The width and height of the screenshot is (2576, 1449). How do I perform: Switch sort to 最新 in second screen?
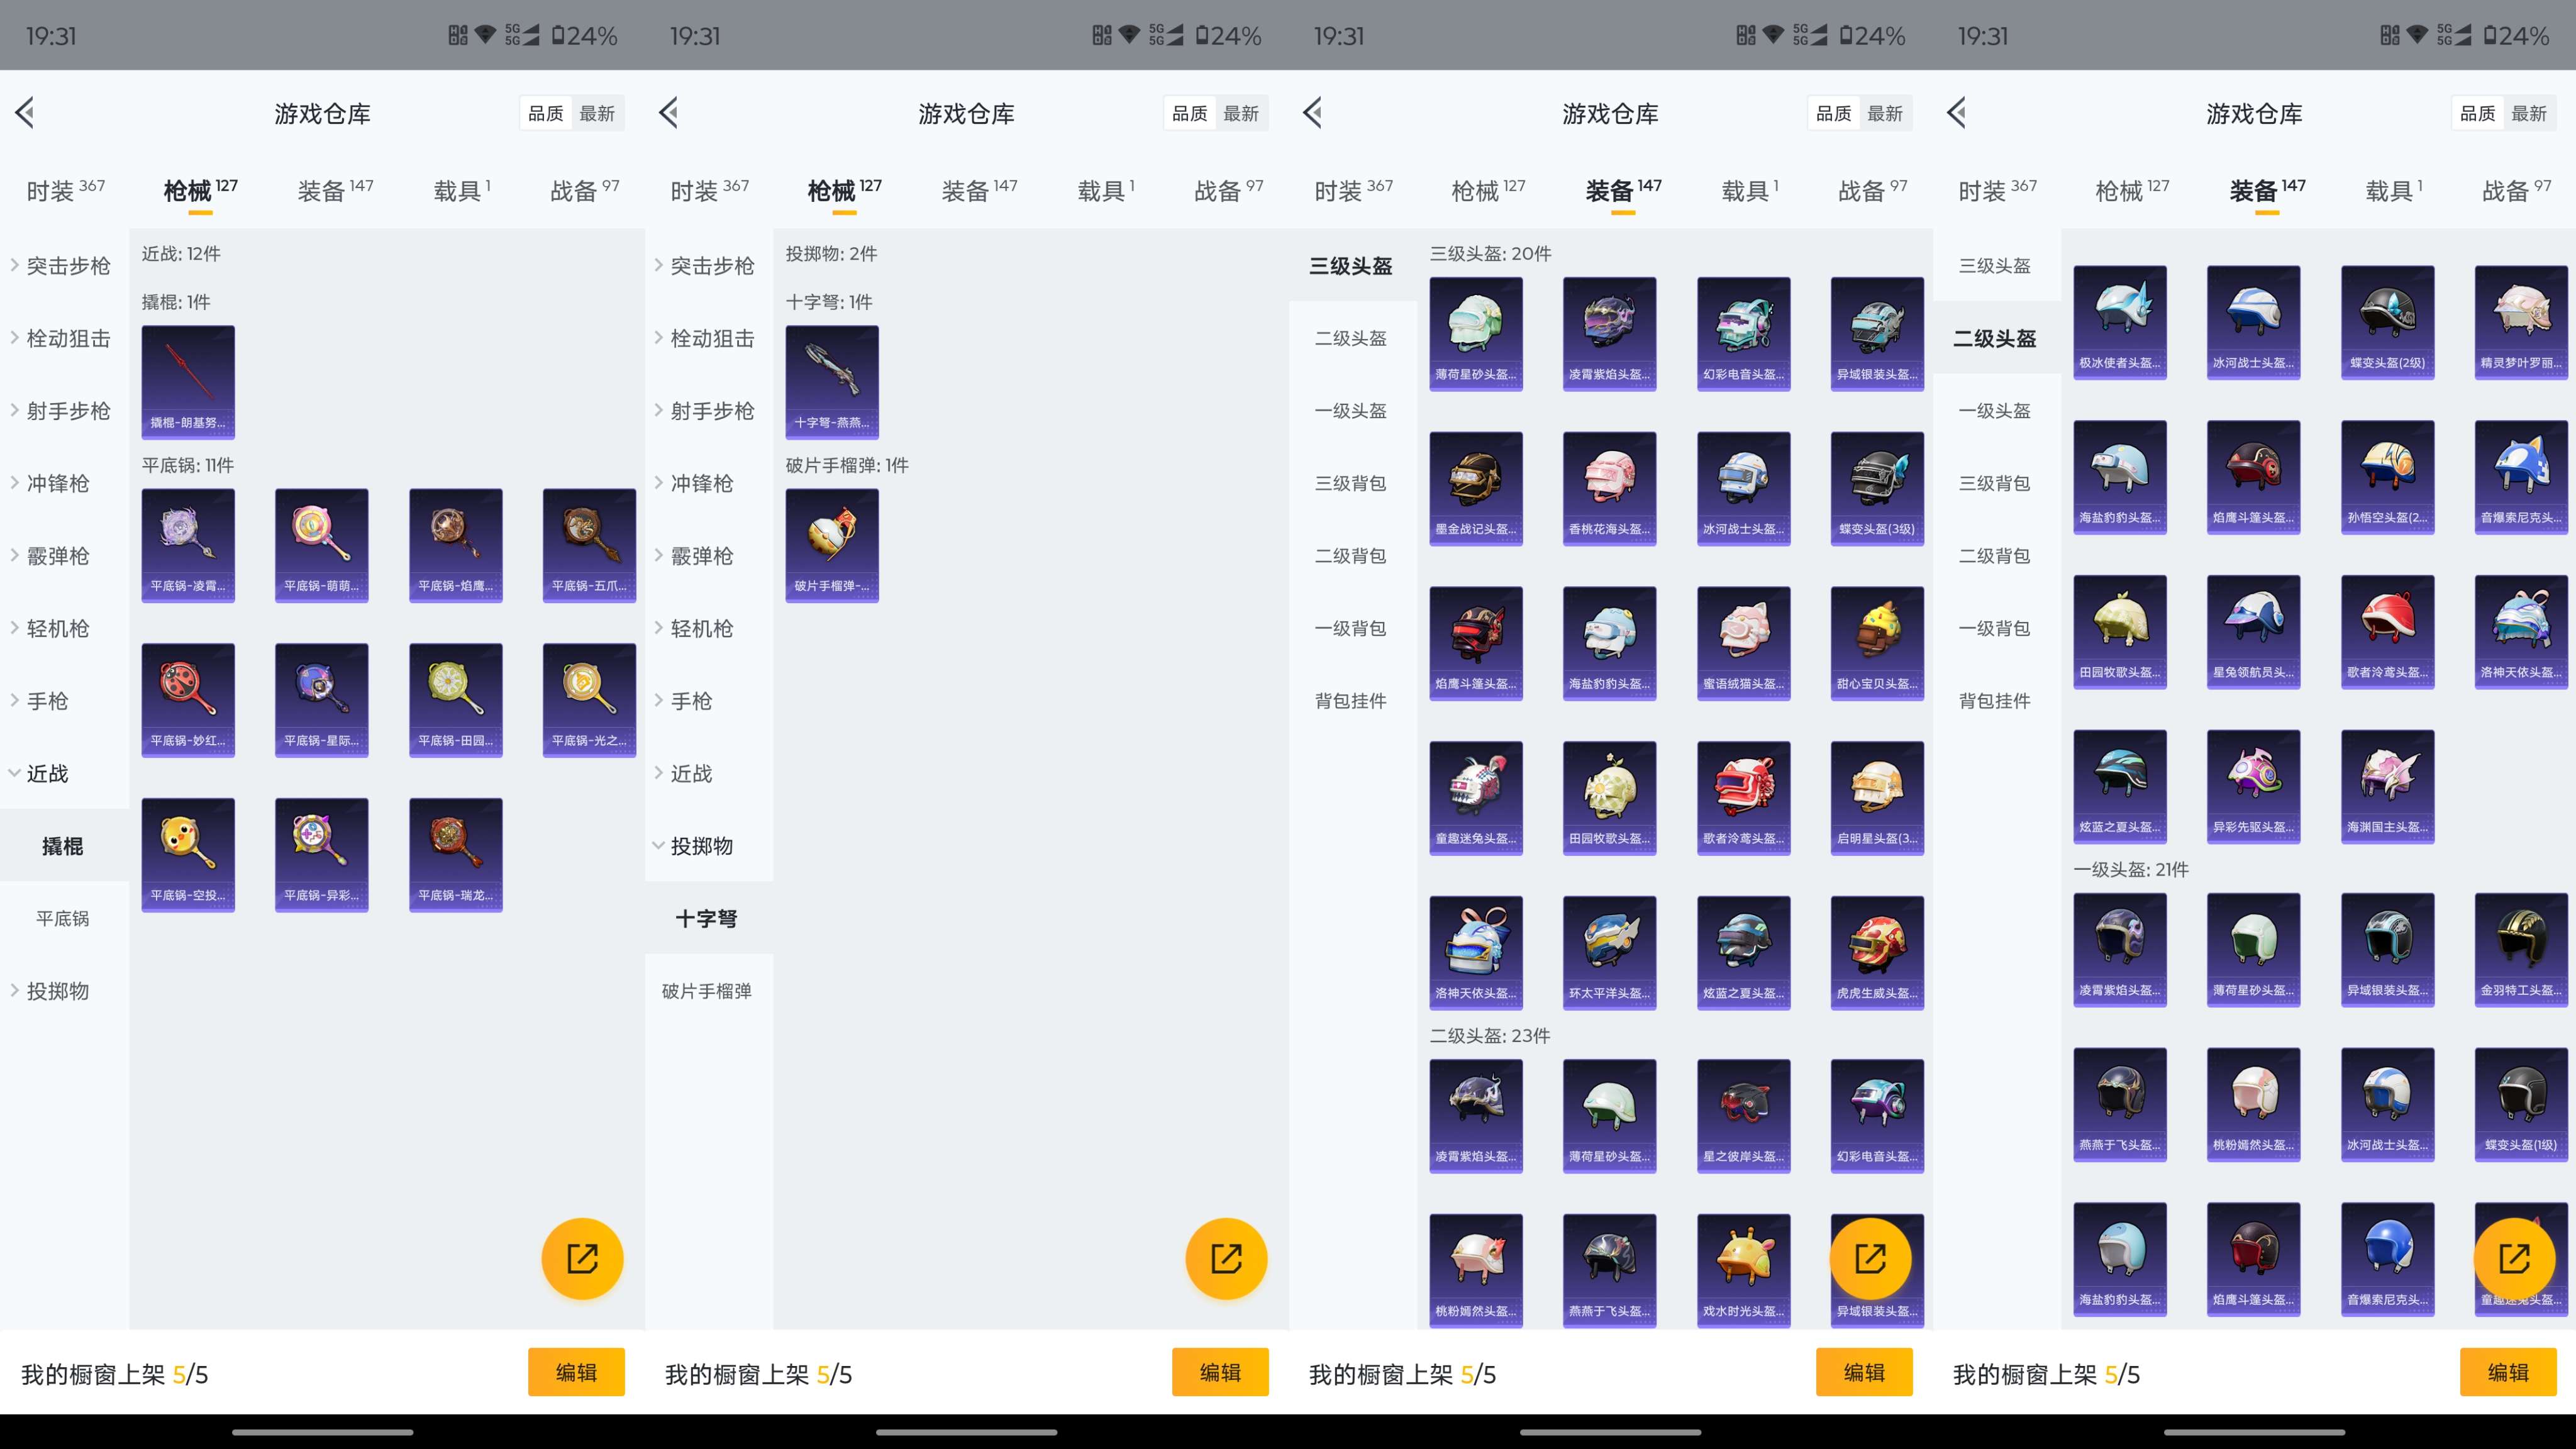pos(1241,113)
